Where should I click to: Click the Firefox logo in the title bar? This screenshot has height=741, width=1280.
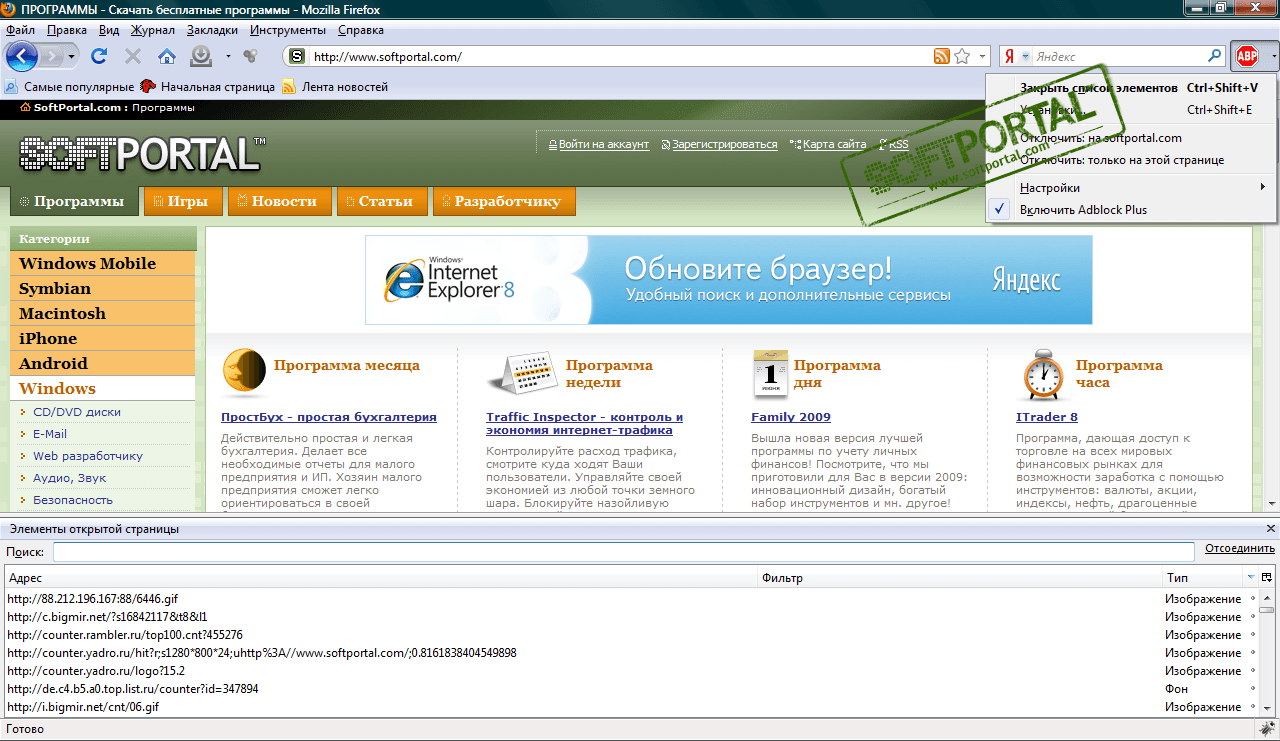[10, 9]
